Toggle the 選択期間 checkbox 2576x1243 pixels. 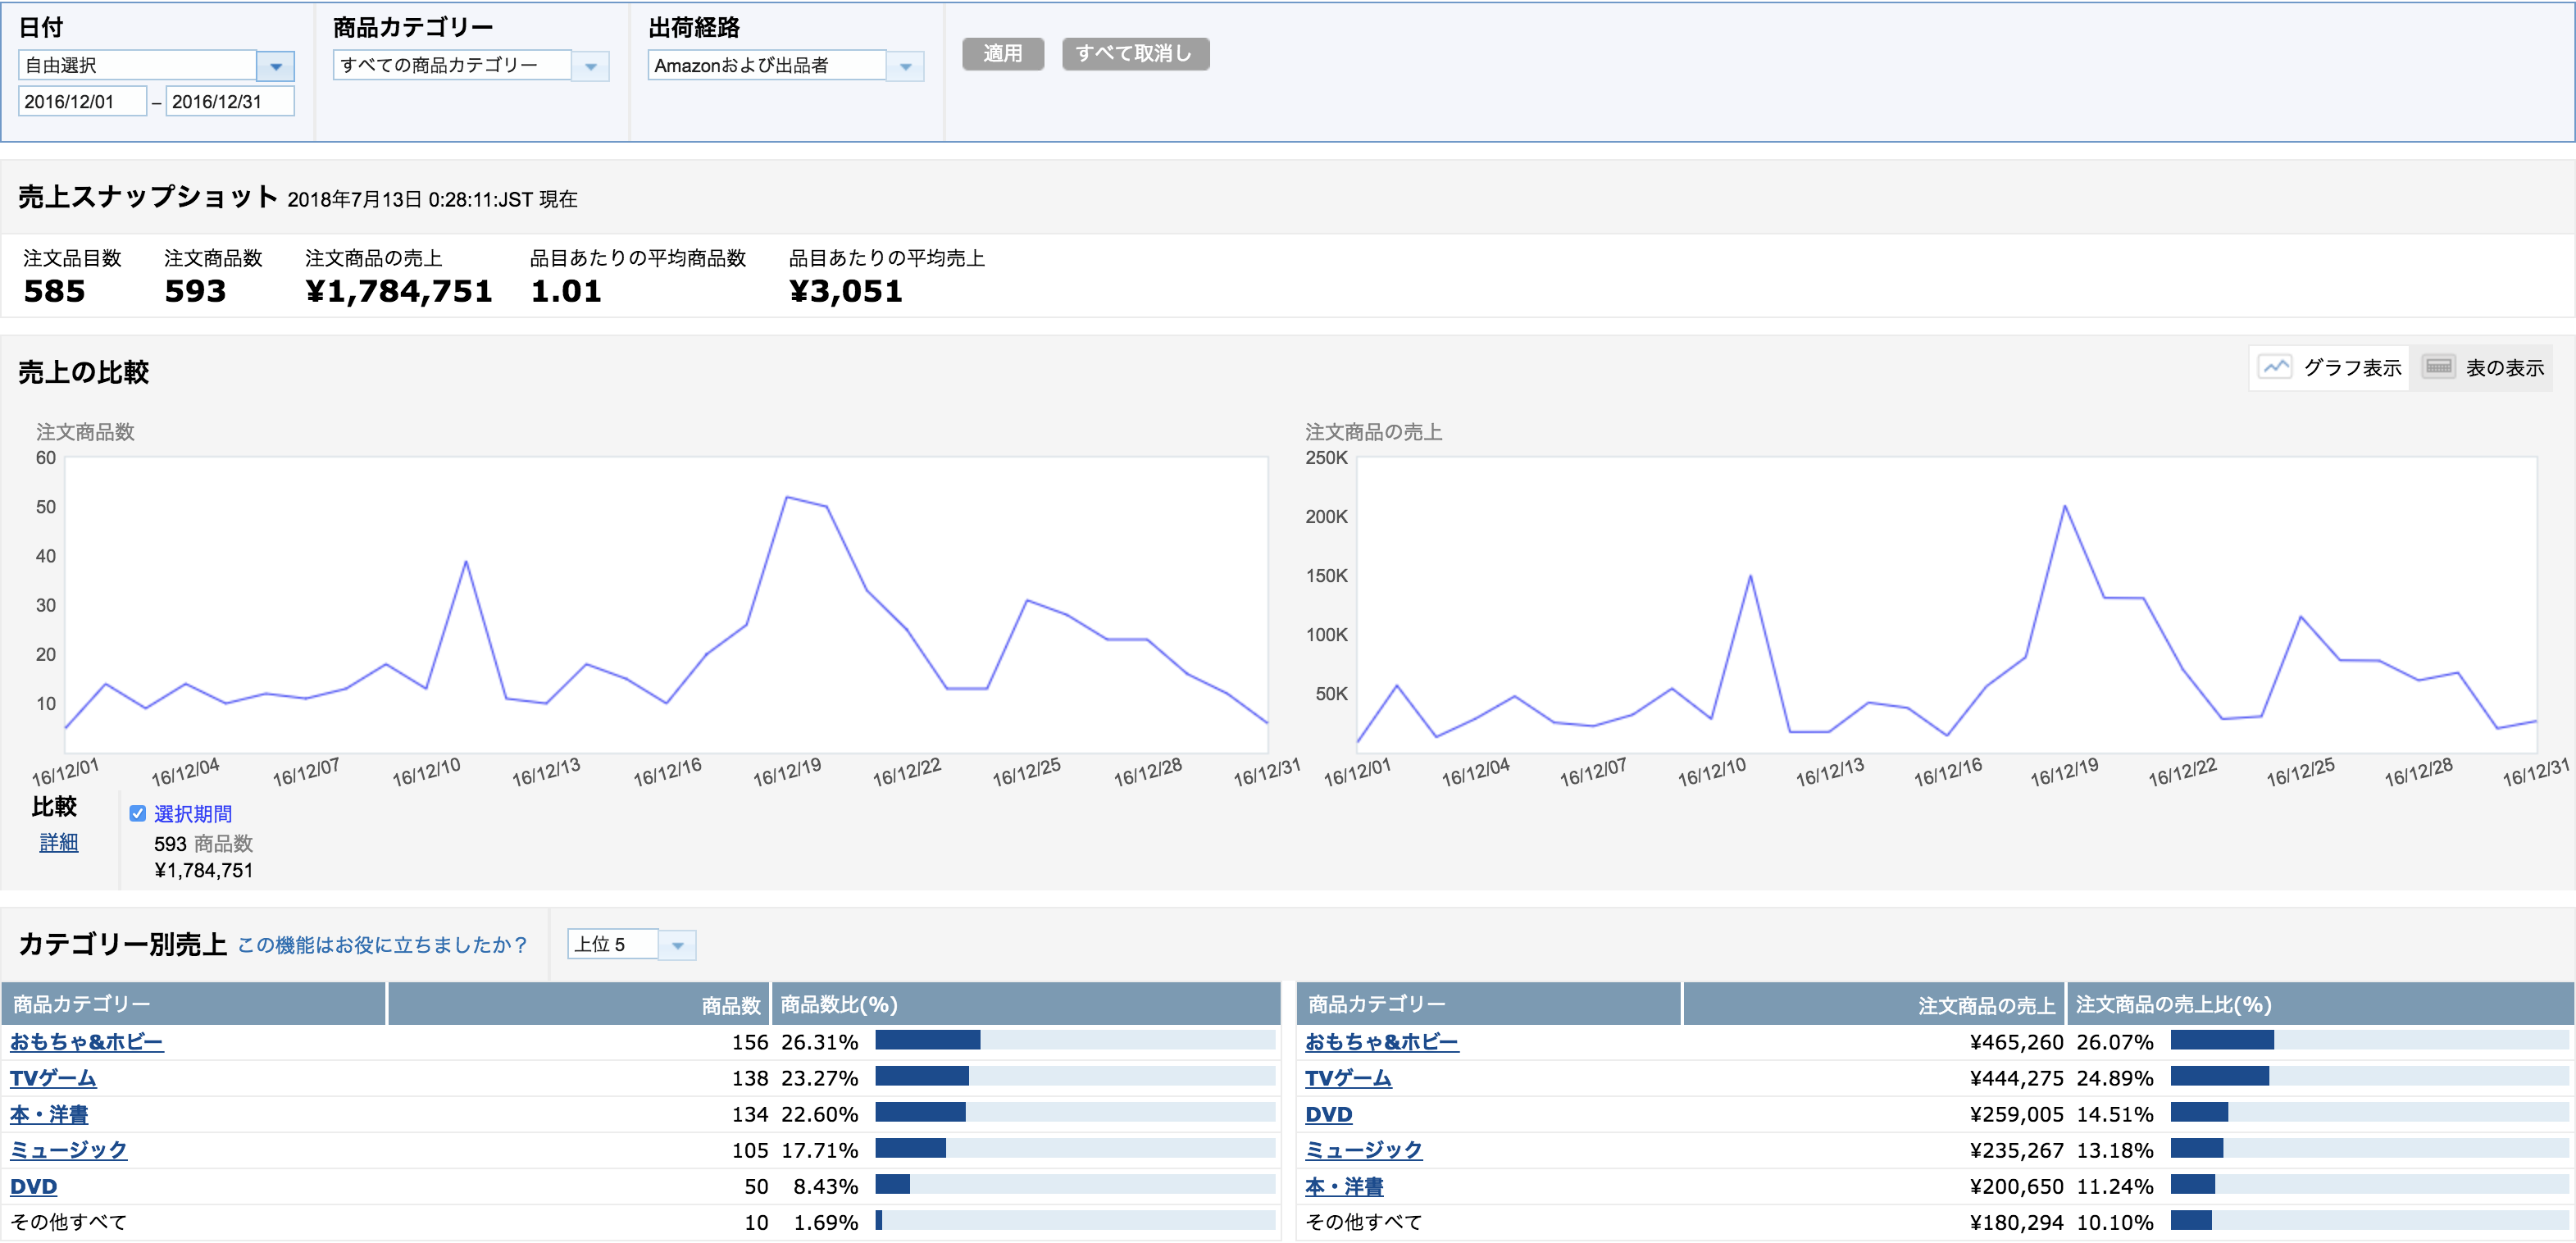click(x=138, y=813)
